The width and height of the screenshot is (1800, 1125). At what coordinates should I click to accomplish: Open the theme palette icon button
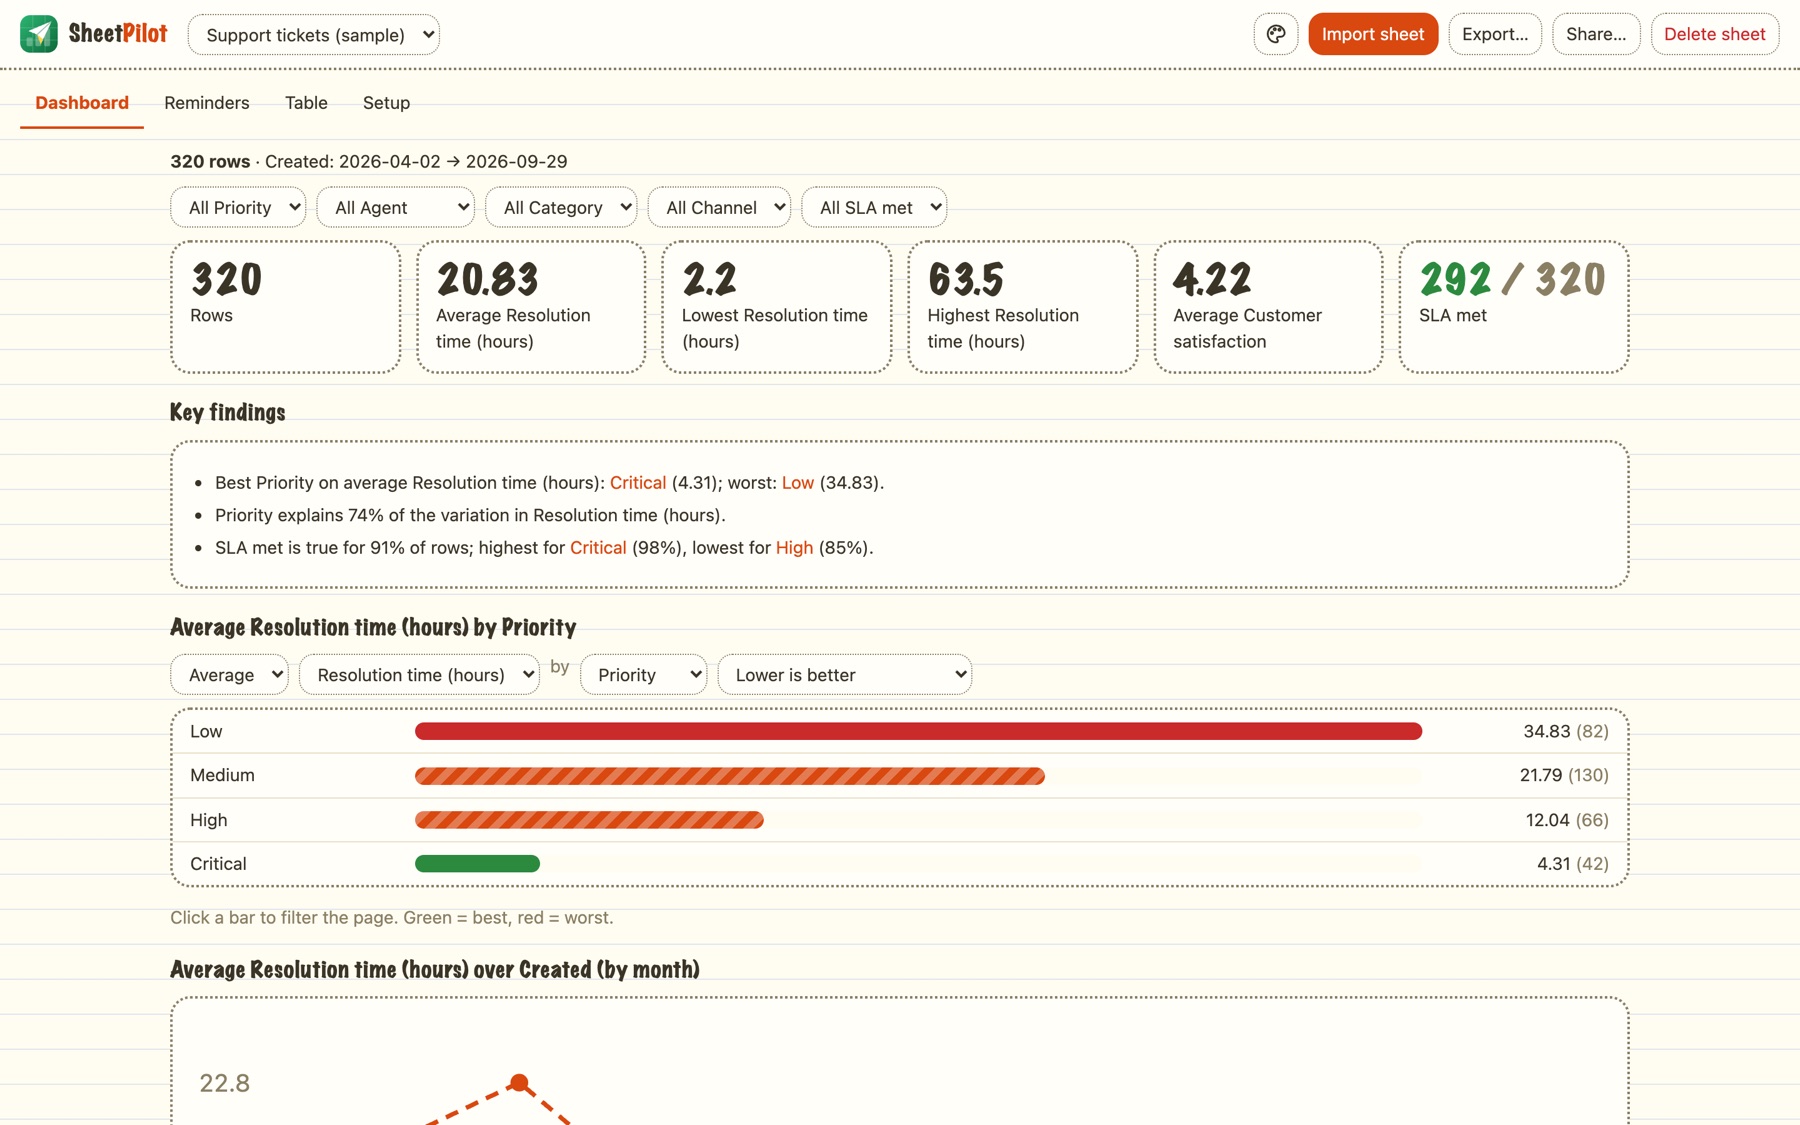[1276, 34]
